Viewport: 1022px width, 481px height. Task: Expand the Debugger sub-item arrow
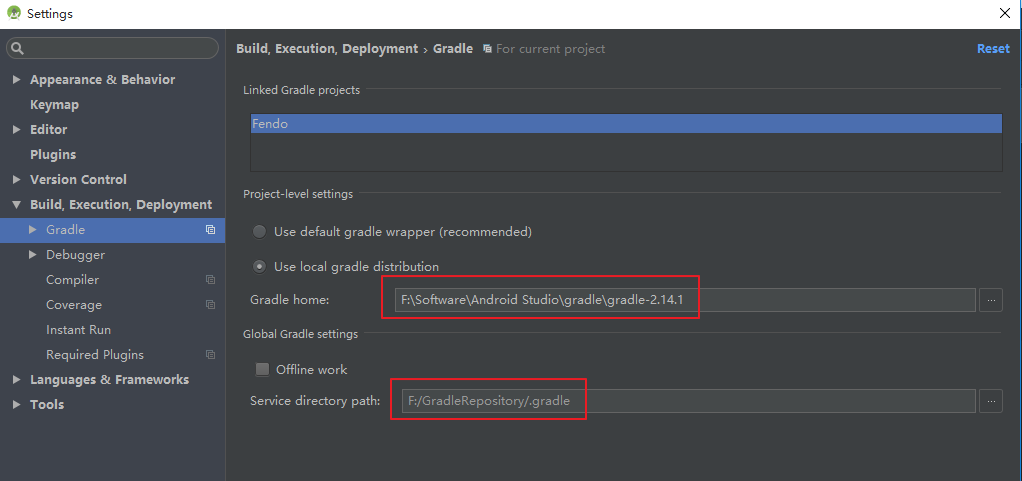(33, 255)
